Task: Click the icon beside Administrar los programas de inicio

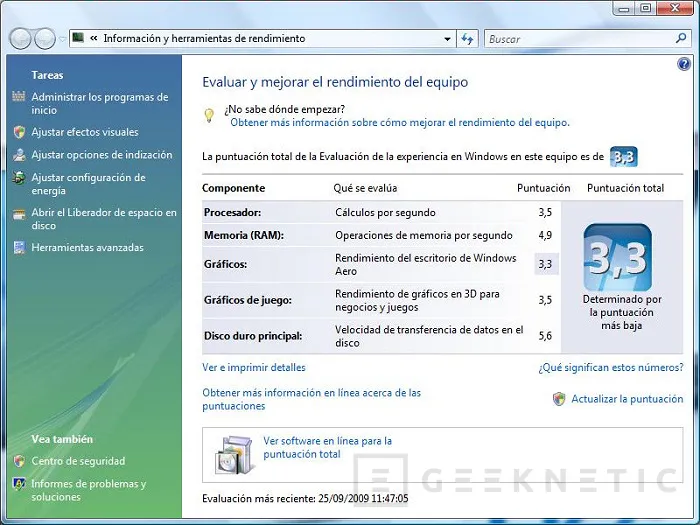Action: pyautogui.click(x=19, y=96)
